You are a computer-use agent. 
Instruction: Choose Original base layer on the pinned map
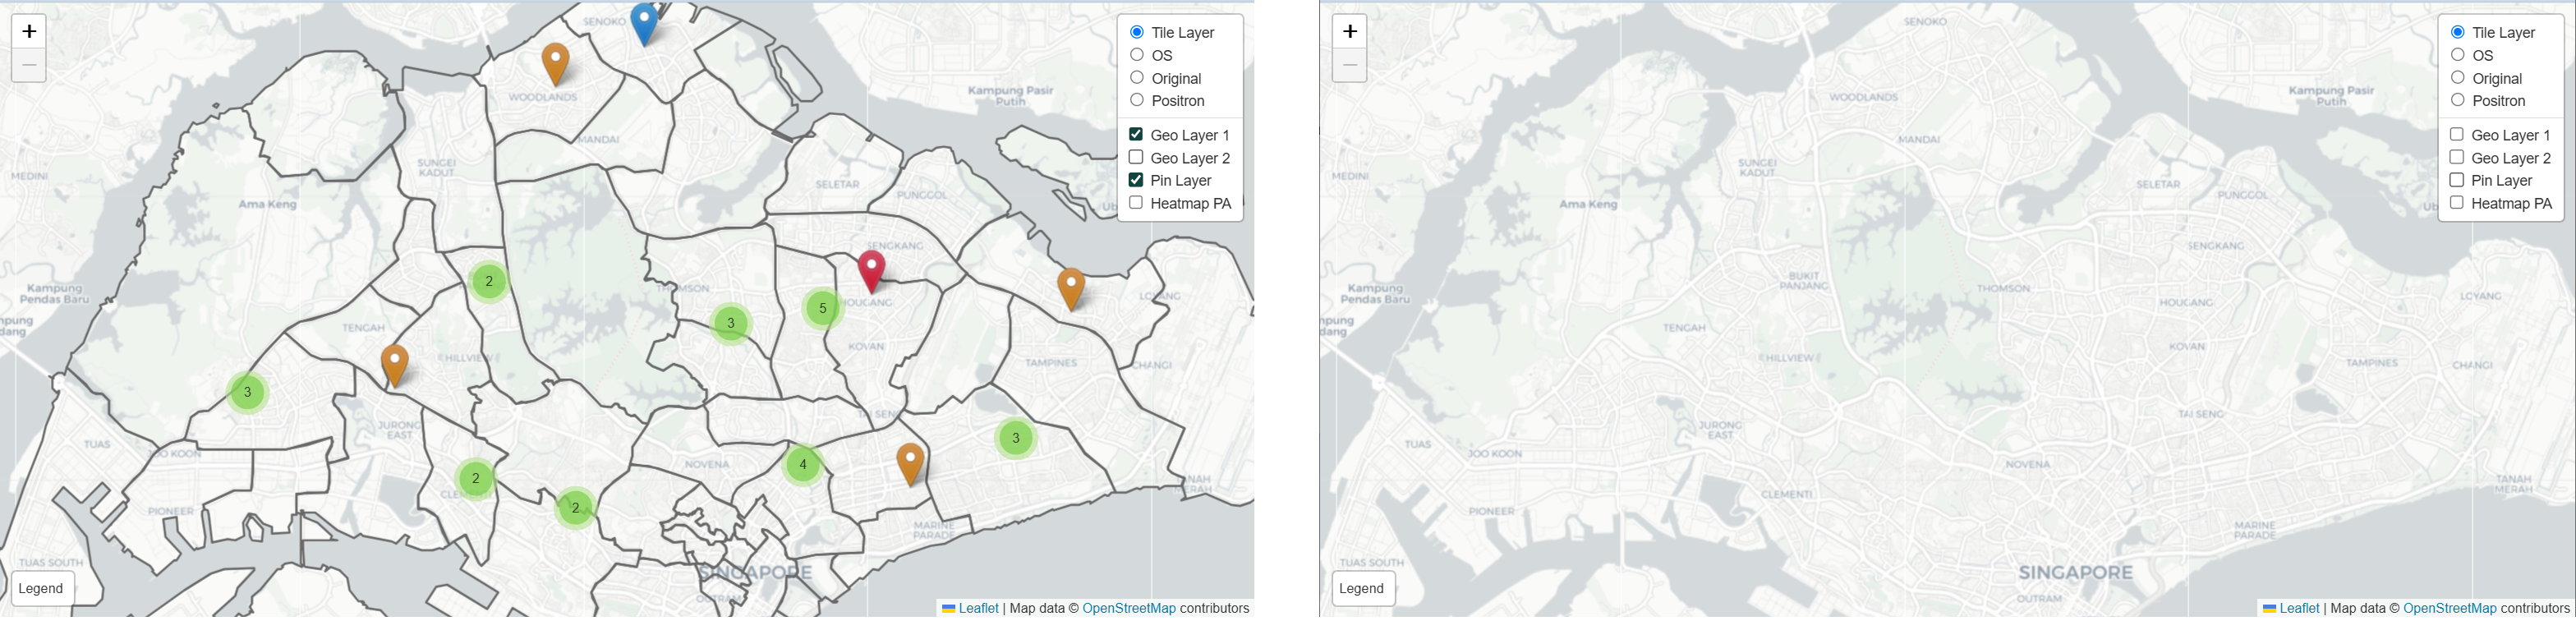coord(1137,78)
